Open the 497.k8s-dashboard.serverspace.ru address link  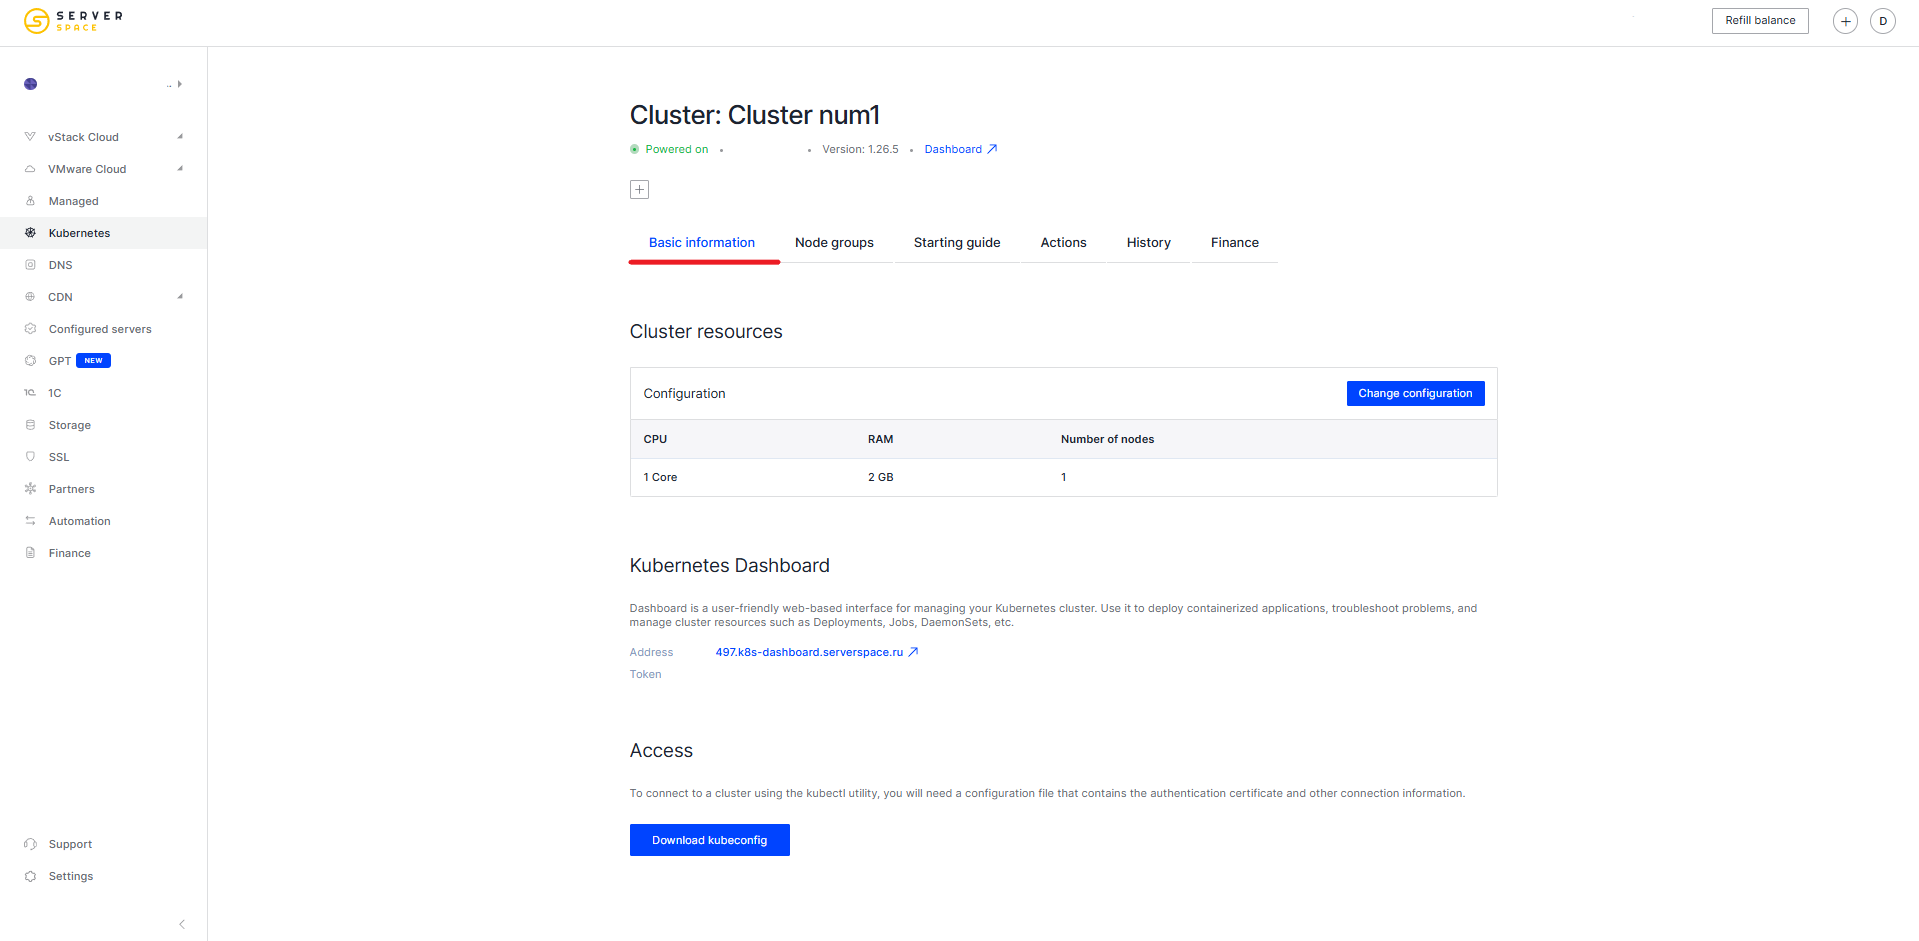tap(809, 652)
